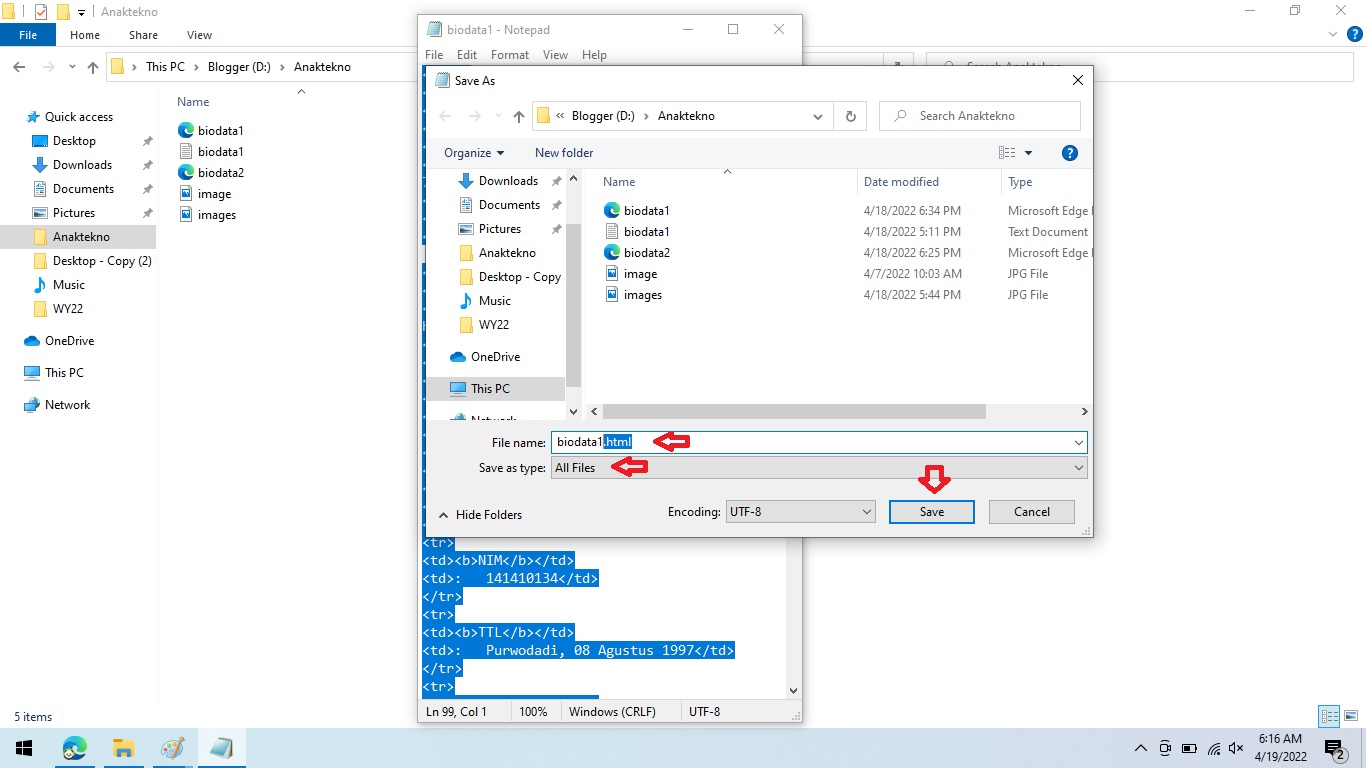Click horizontal scrollbar in file list
Screen dimensions: 1366x768
point(794,412)
